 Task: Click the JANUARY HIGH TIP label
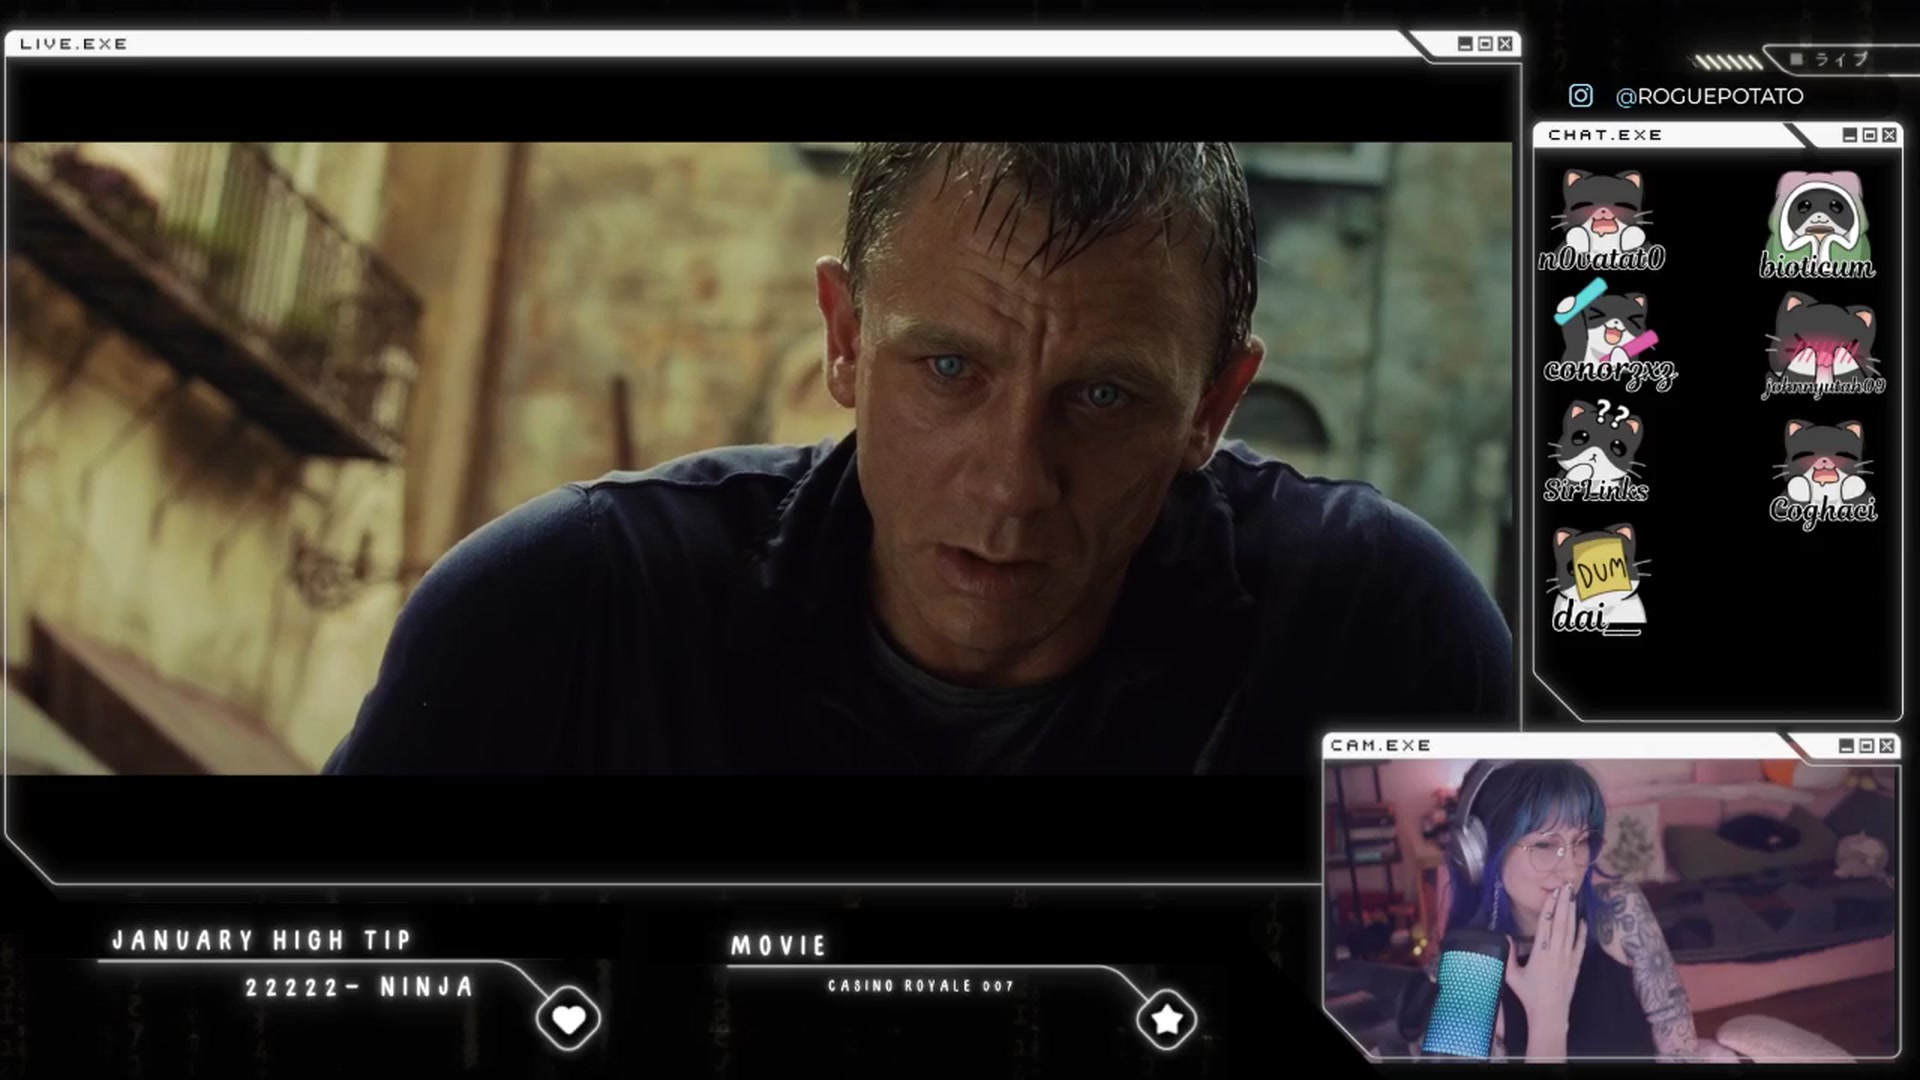(262, 940)
